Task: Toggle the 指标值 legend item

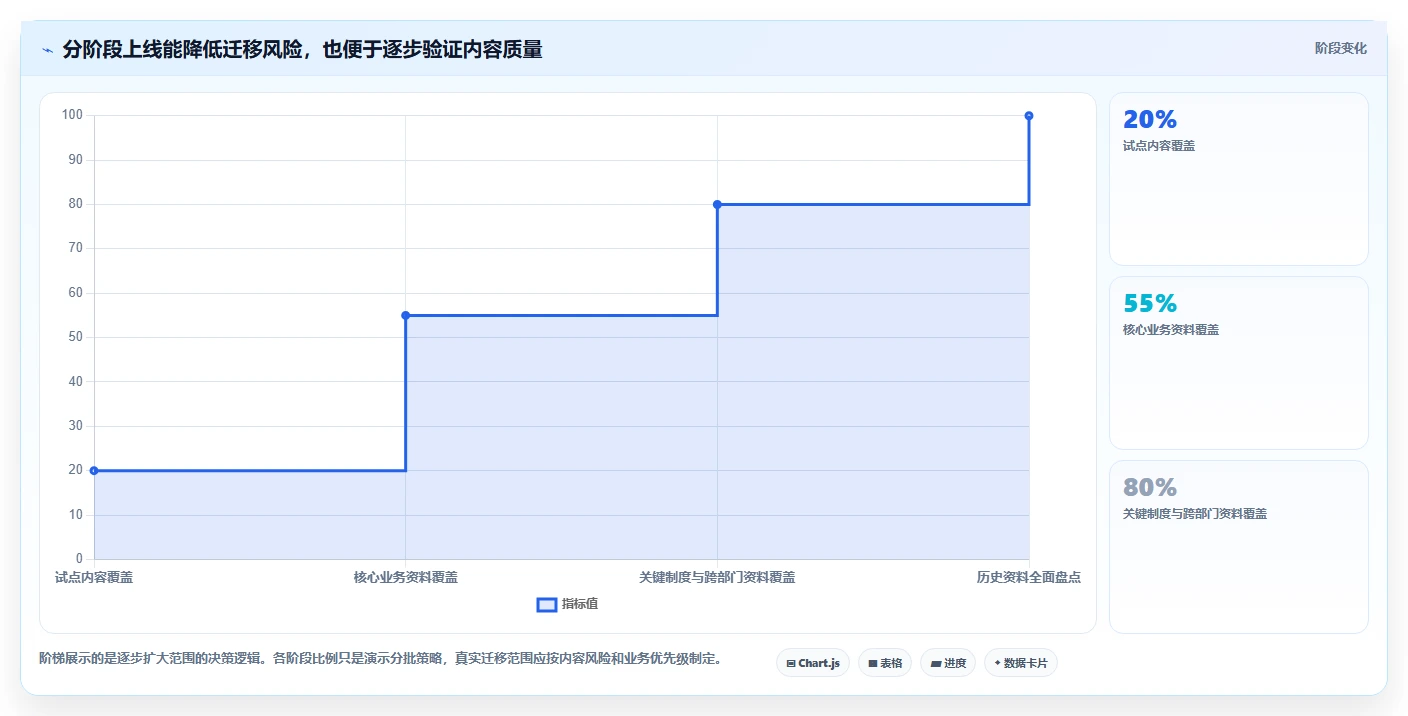Action: [568, 604]
